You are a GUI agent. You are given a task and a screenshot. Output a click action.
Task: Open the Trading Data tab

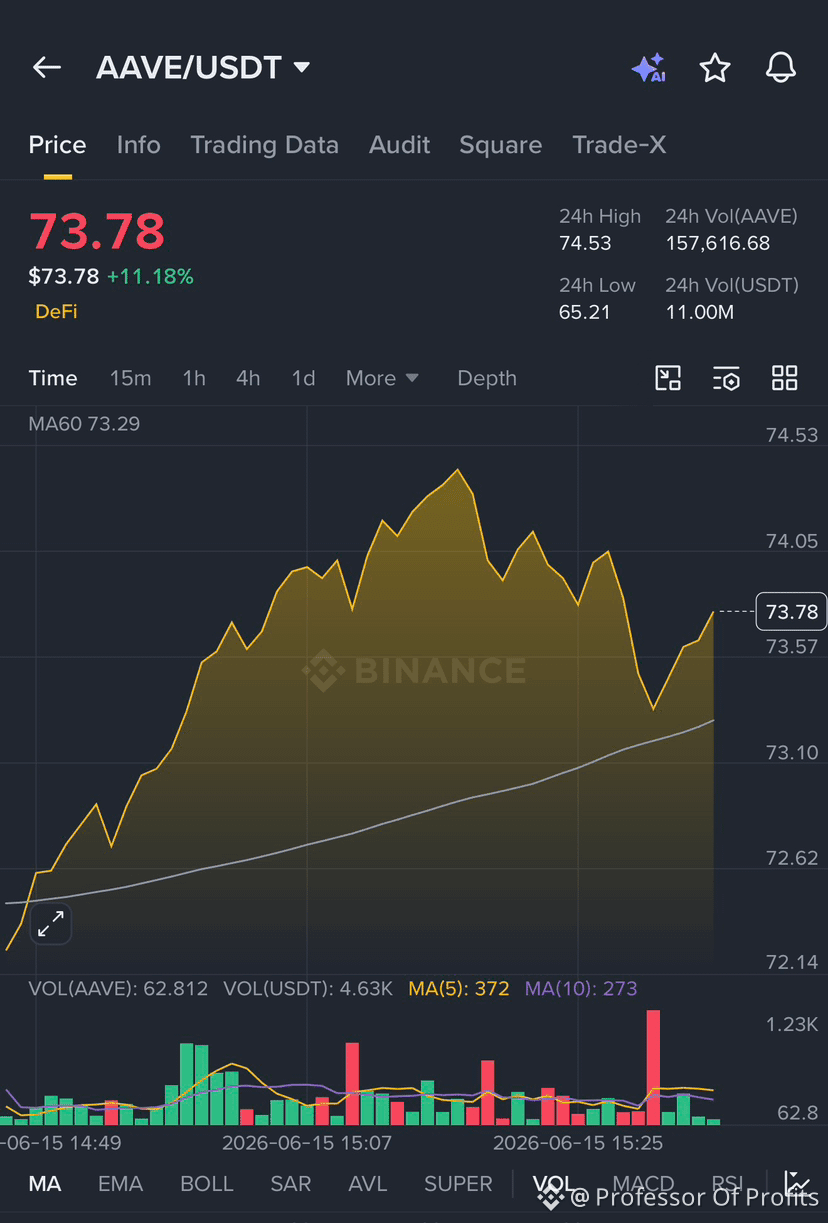(264, 145)
